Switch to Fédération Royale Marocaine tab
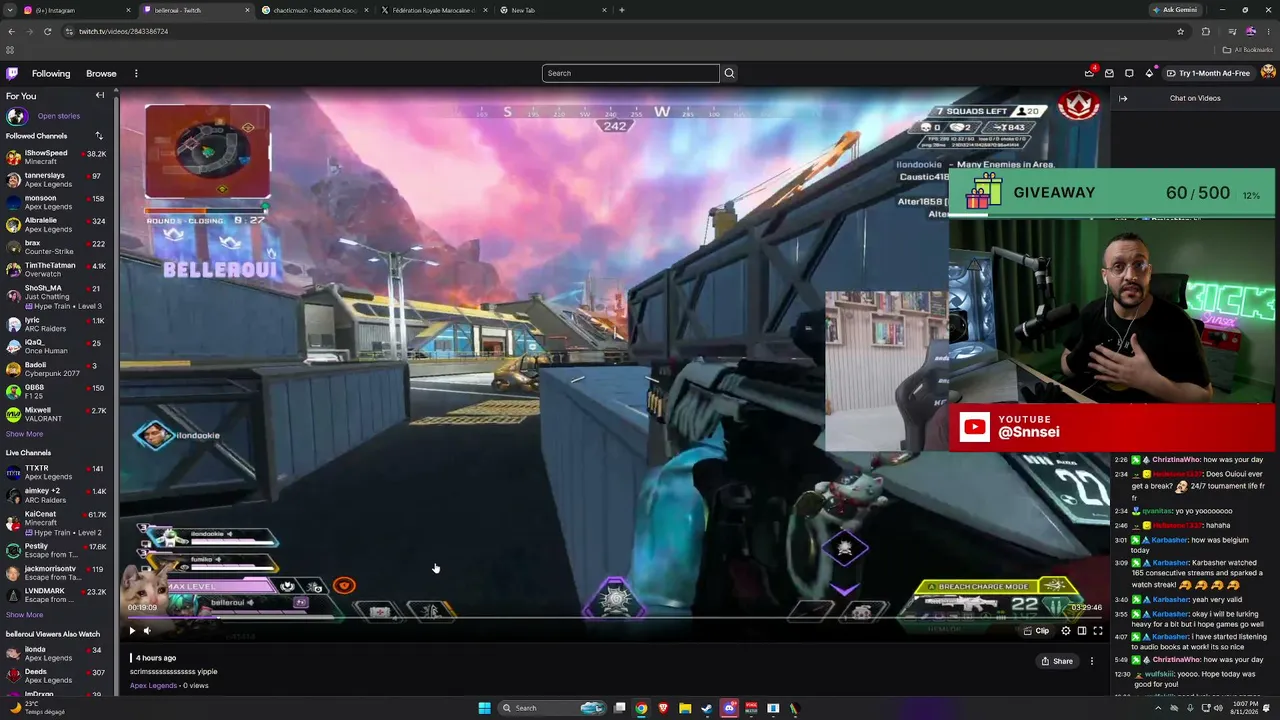Image resolution: width=1280 pixels, height=720 pixels. point(435,10)
